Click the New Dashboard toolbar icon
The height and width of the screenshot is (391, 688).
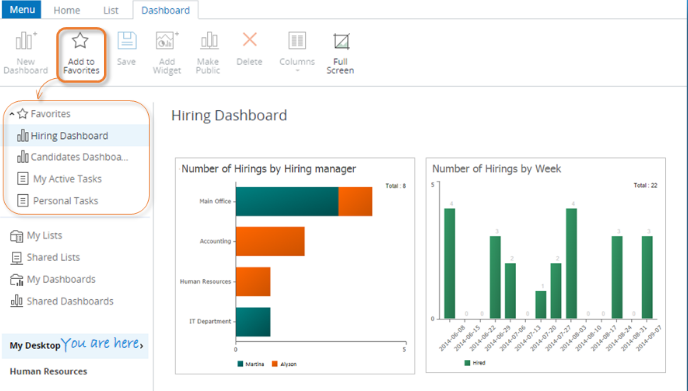point(26,40)
